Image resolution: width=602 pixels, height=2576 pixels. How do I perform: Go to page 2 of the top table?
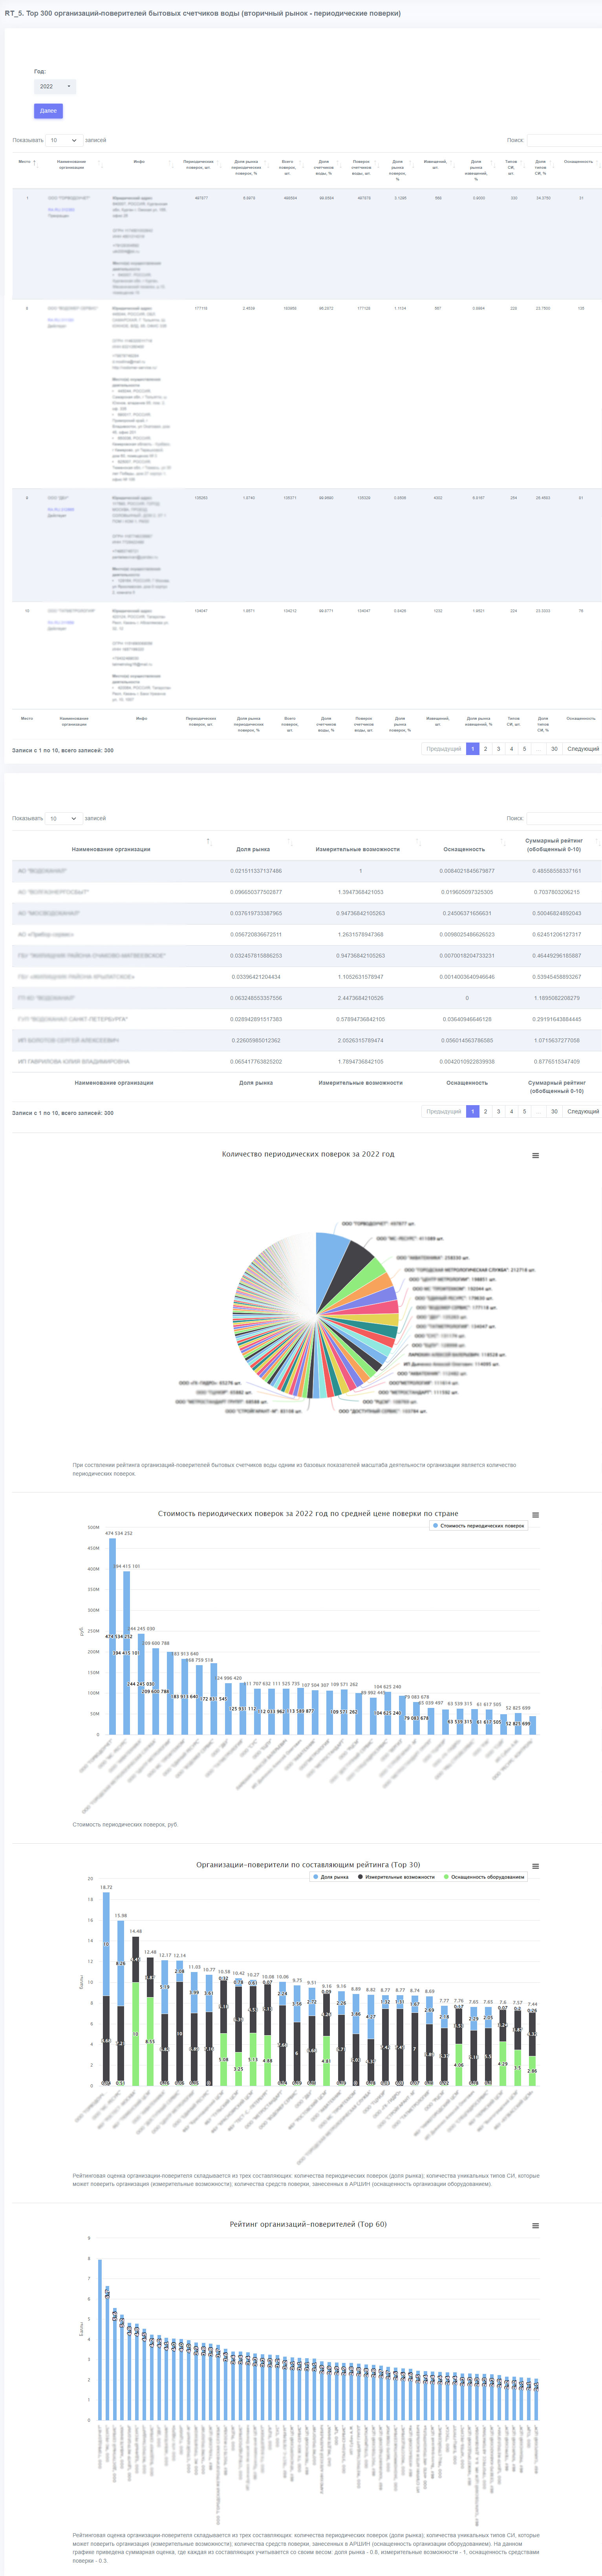pos(486,749)
